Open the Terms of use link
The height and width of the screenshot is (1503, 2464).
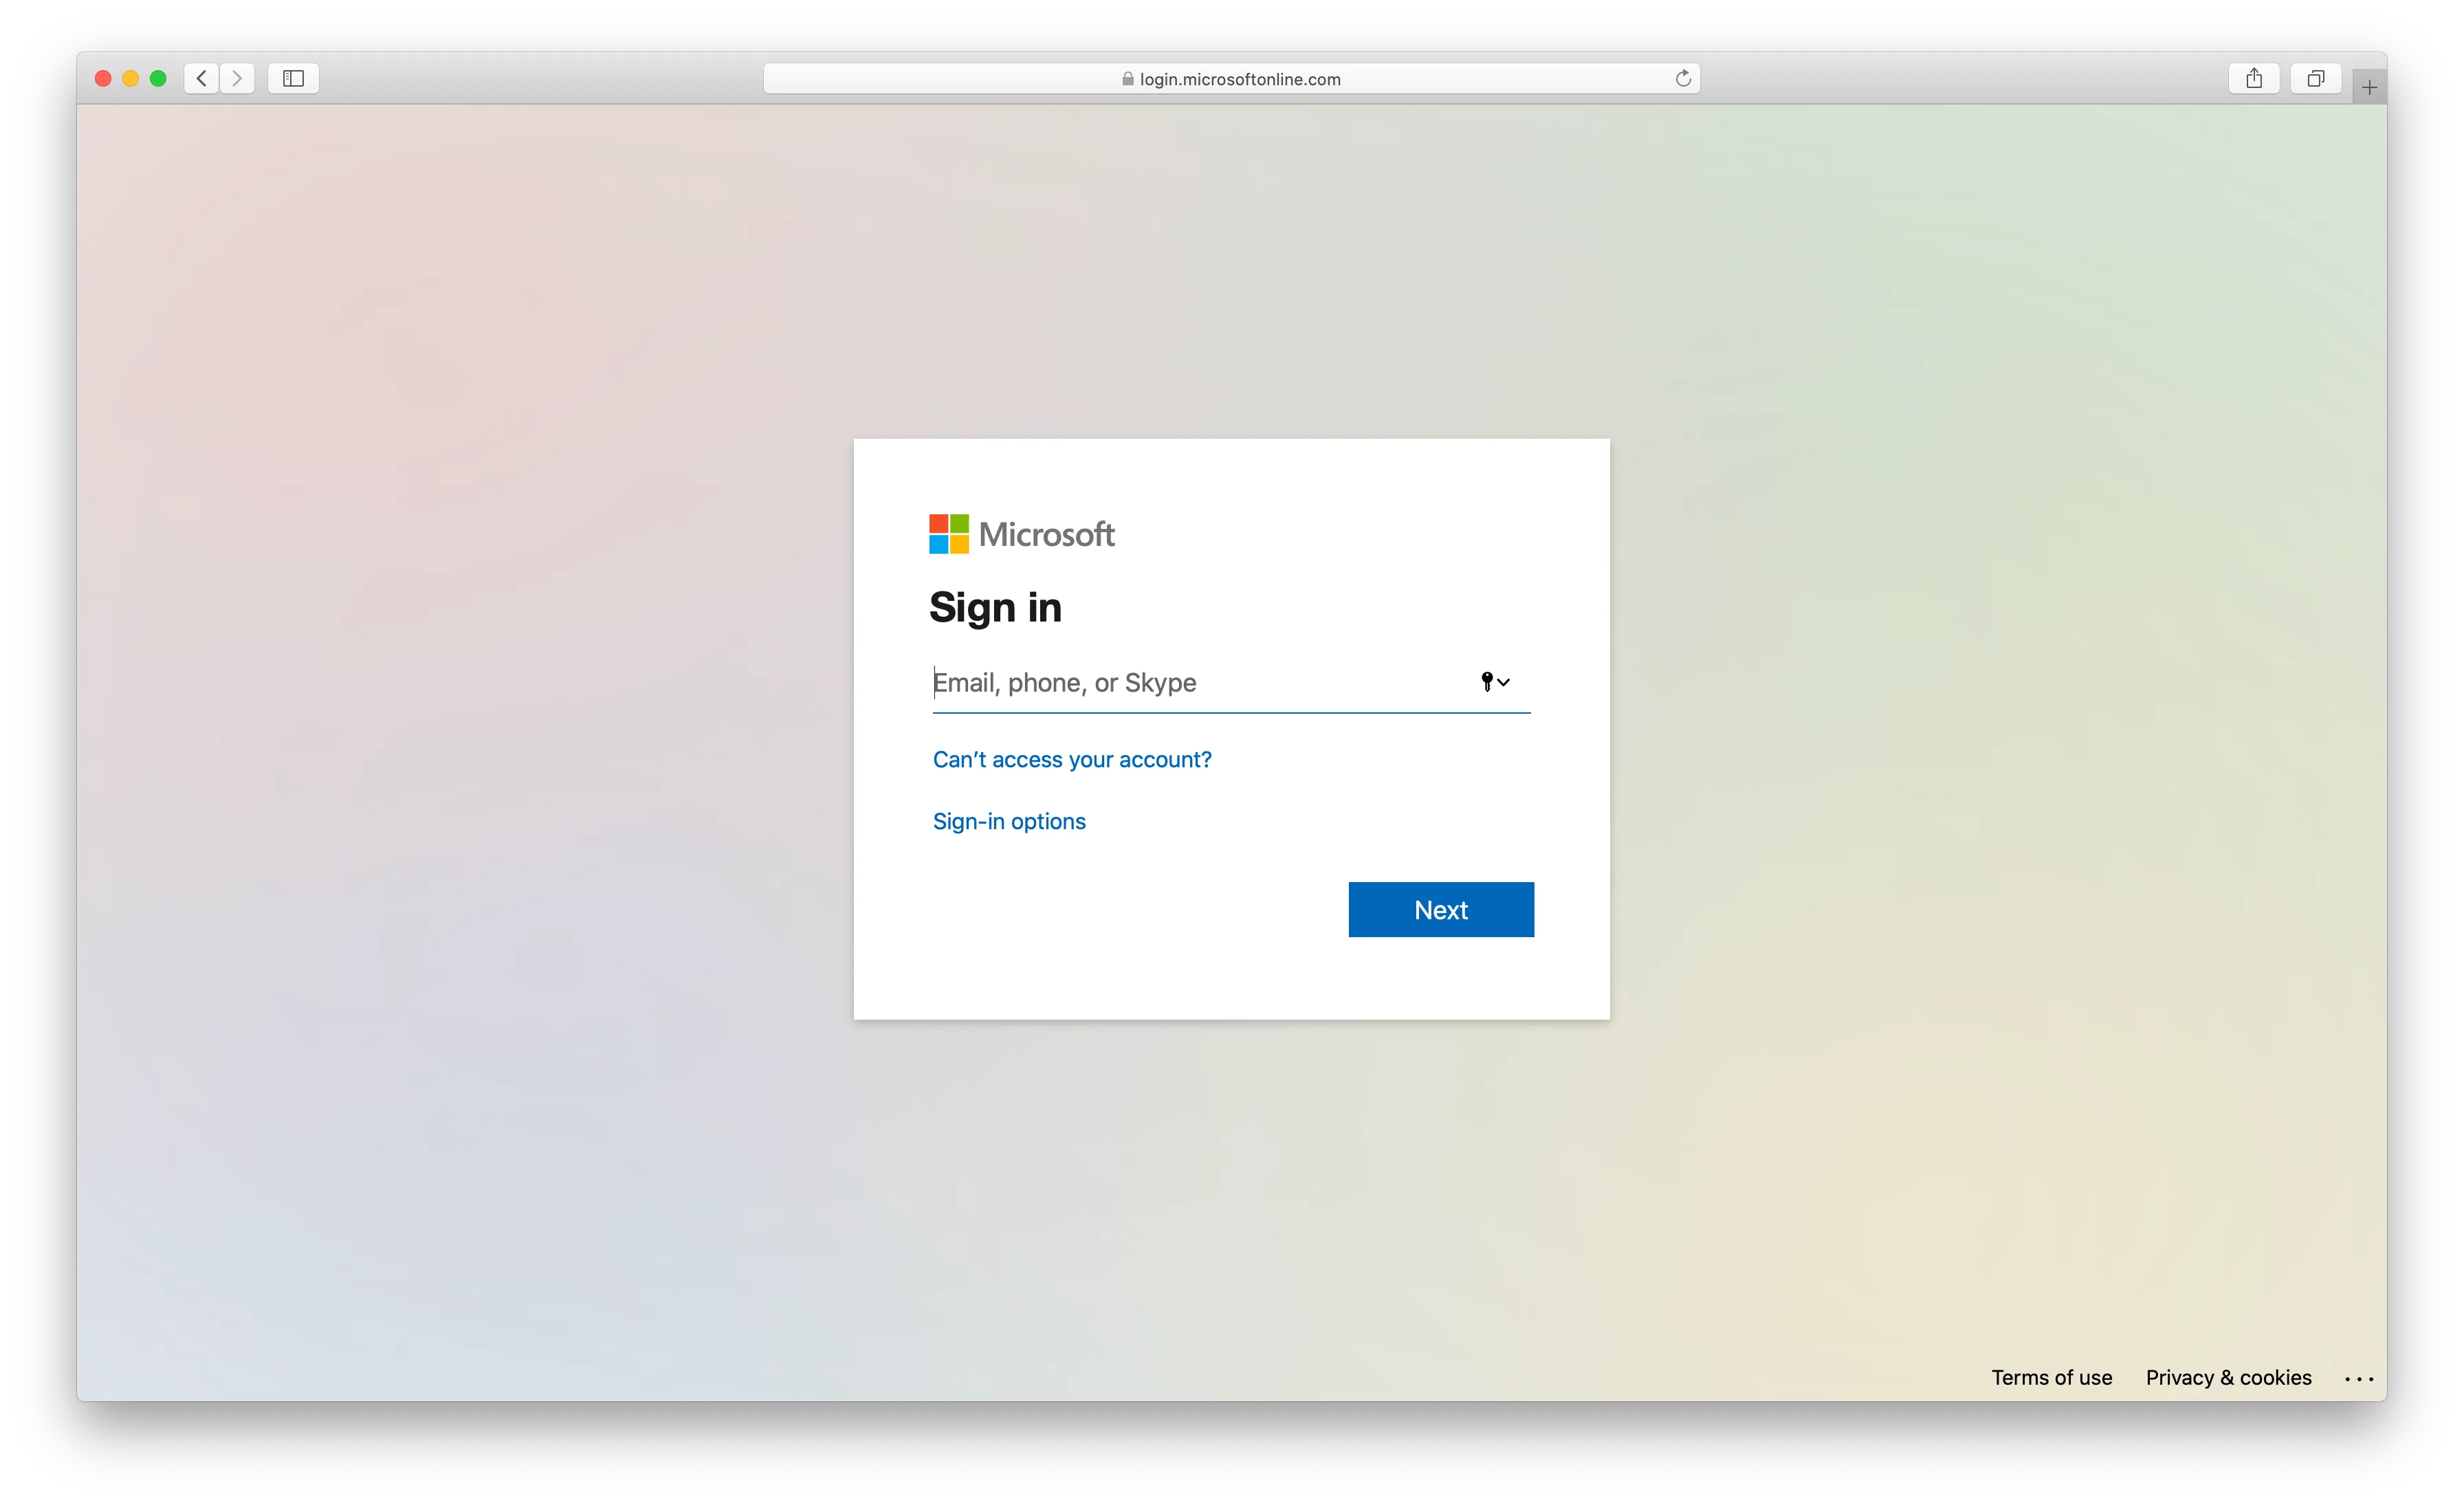tap(2051, 1378)
